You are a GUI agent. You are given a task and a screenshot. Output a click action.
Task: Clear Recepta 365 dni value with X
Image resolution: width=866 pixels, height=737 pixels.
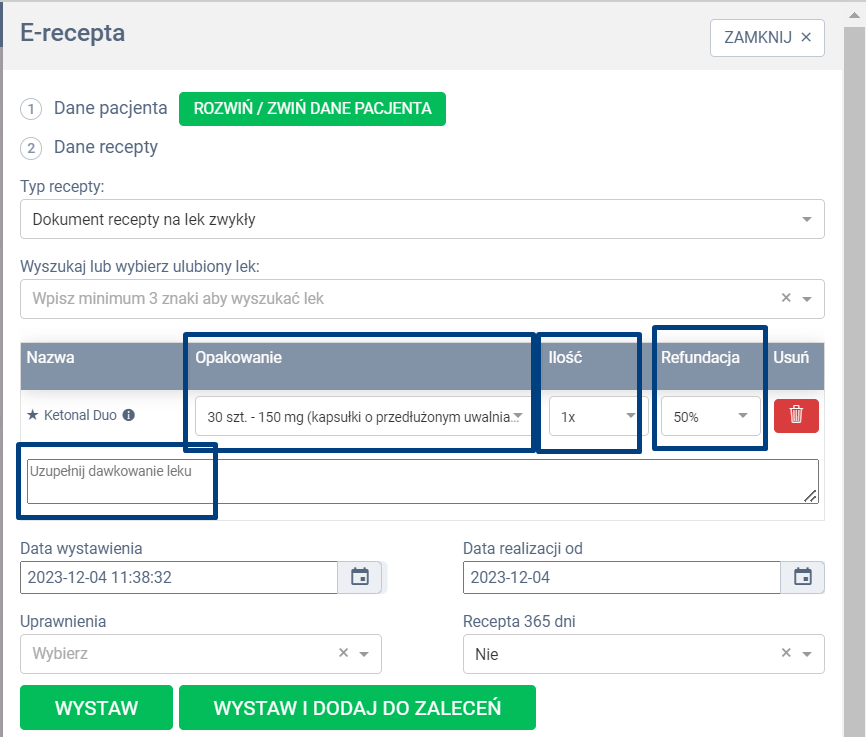(786, 654)
